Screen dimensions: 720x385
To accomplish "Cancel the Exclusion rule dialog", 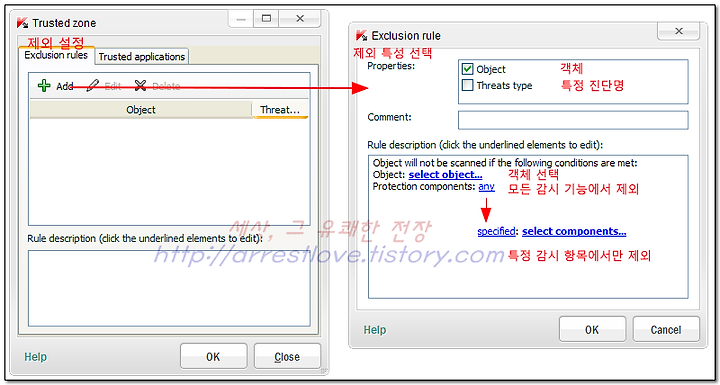I will [x=666, y=329].
